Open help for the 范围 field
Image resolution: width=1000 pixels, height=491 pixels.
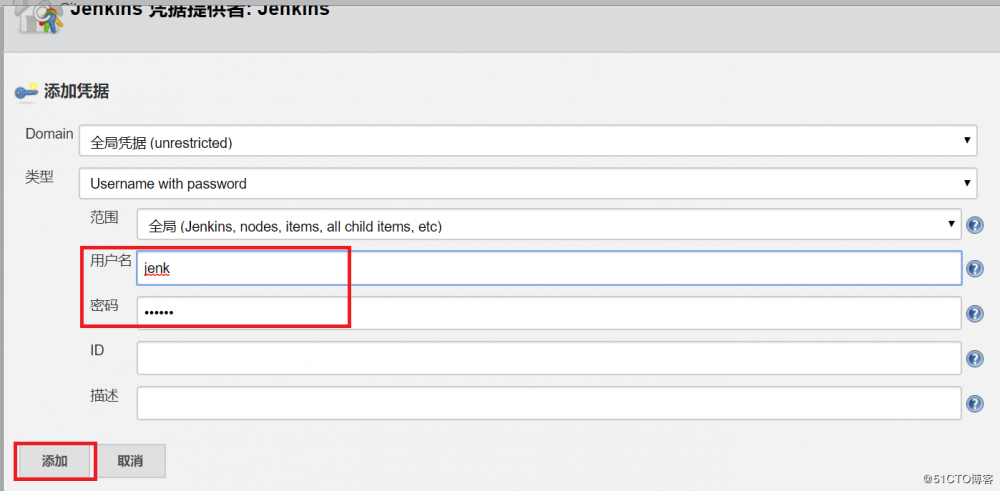coord(975,226)
